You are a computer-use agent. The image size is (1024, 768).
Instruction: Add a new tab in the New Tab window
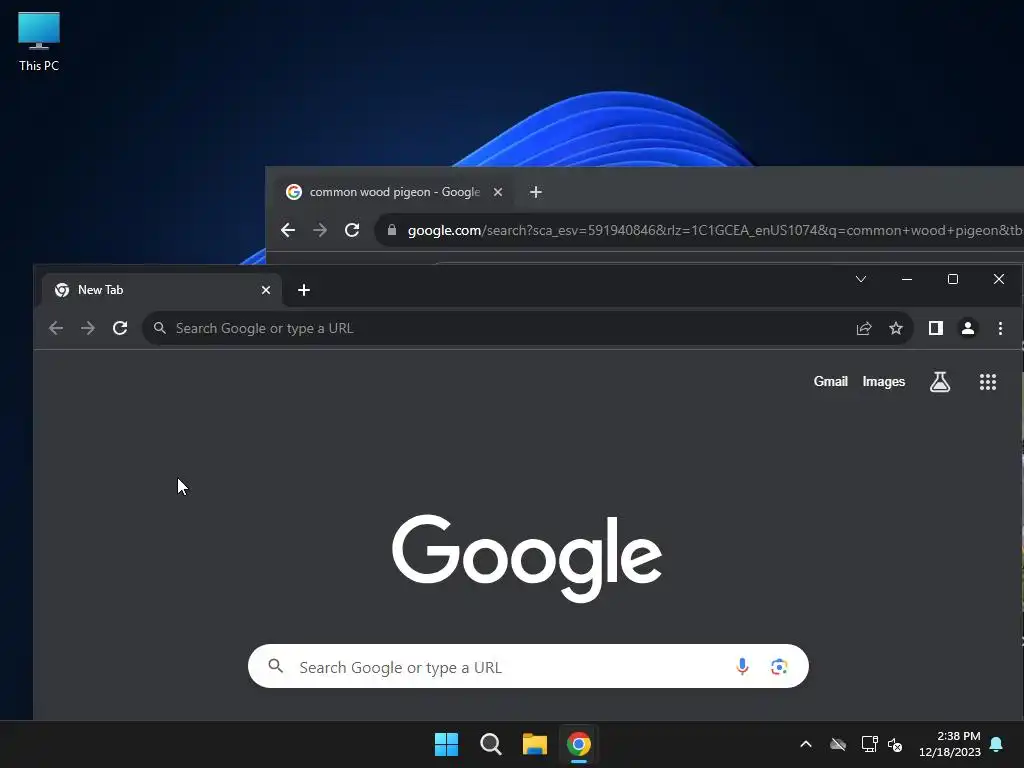pyautogui.click(x=304, y=290)
